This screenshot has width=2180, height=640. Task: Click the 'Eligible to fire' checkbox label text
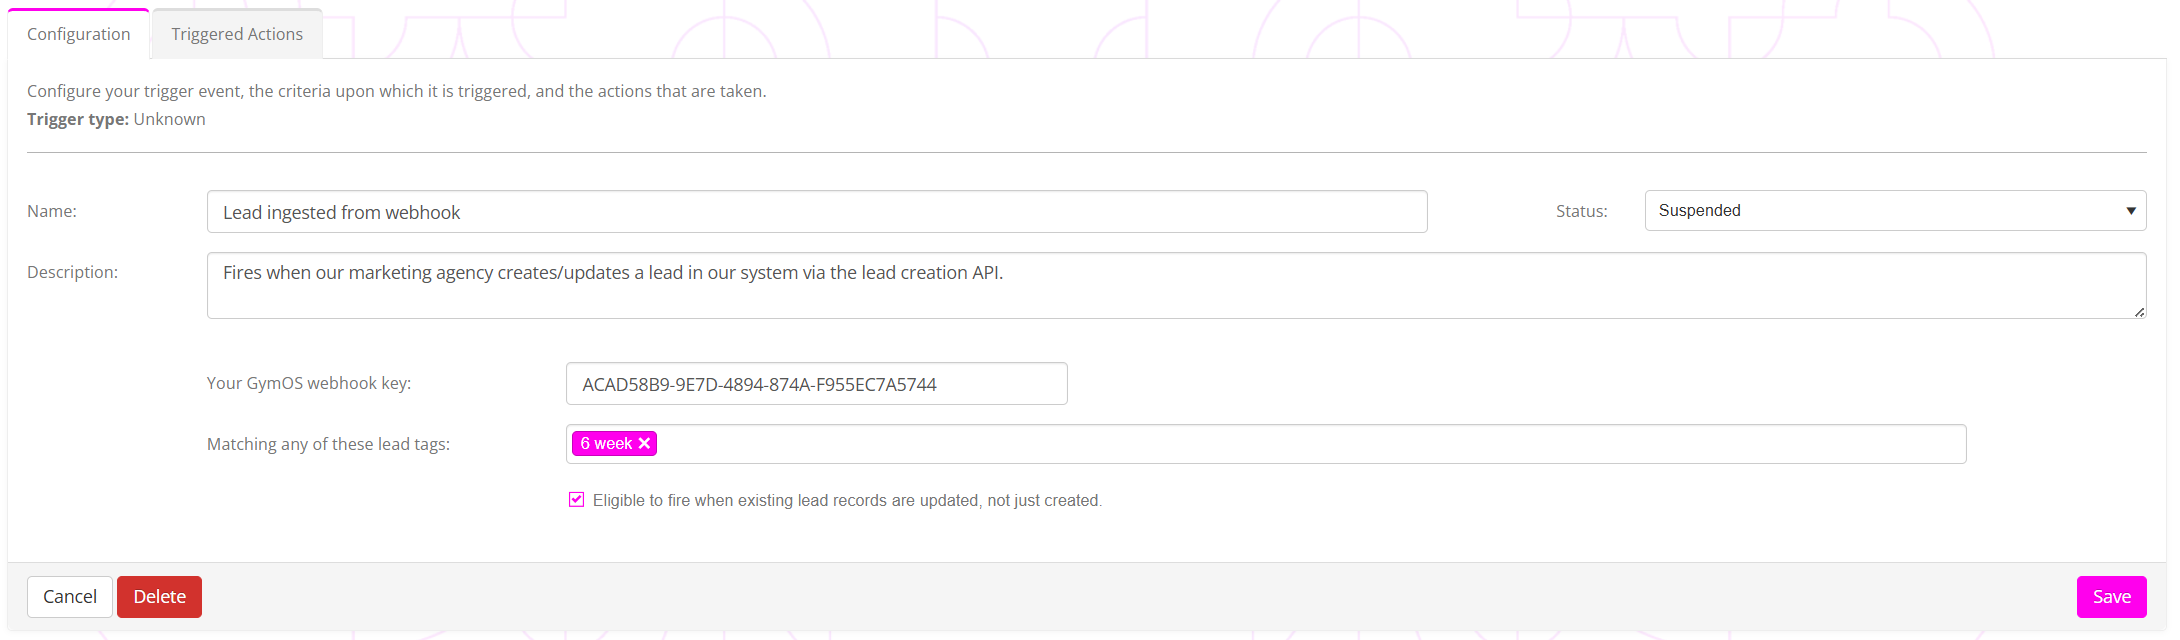pos(846,500)
